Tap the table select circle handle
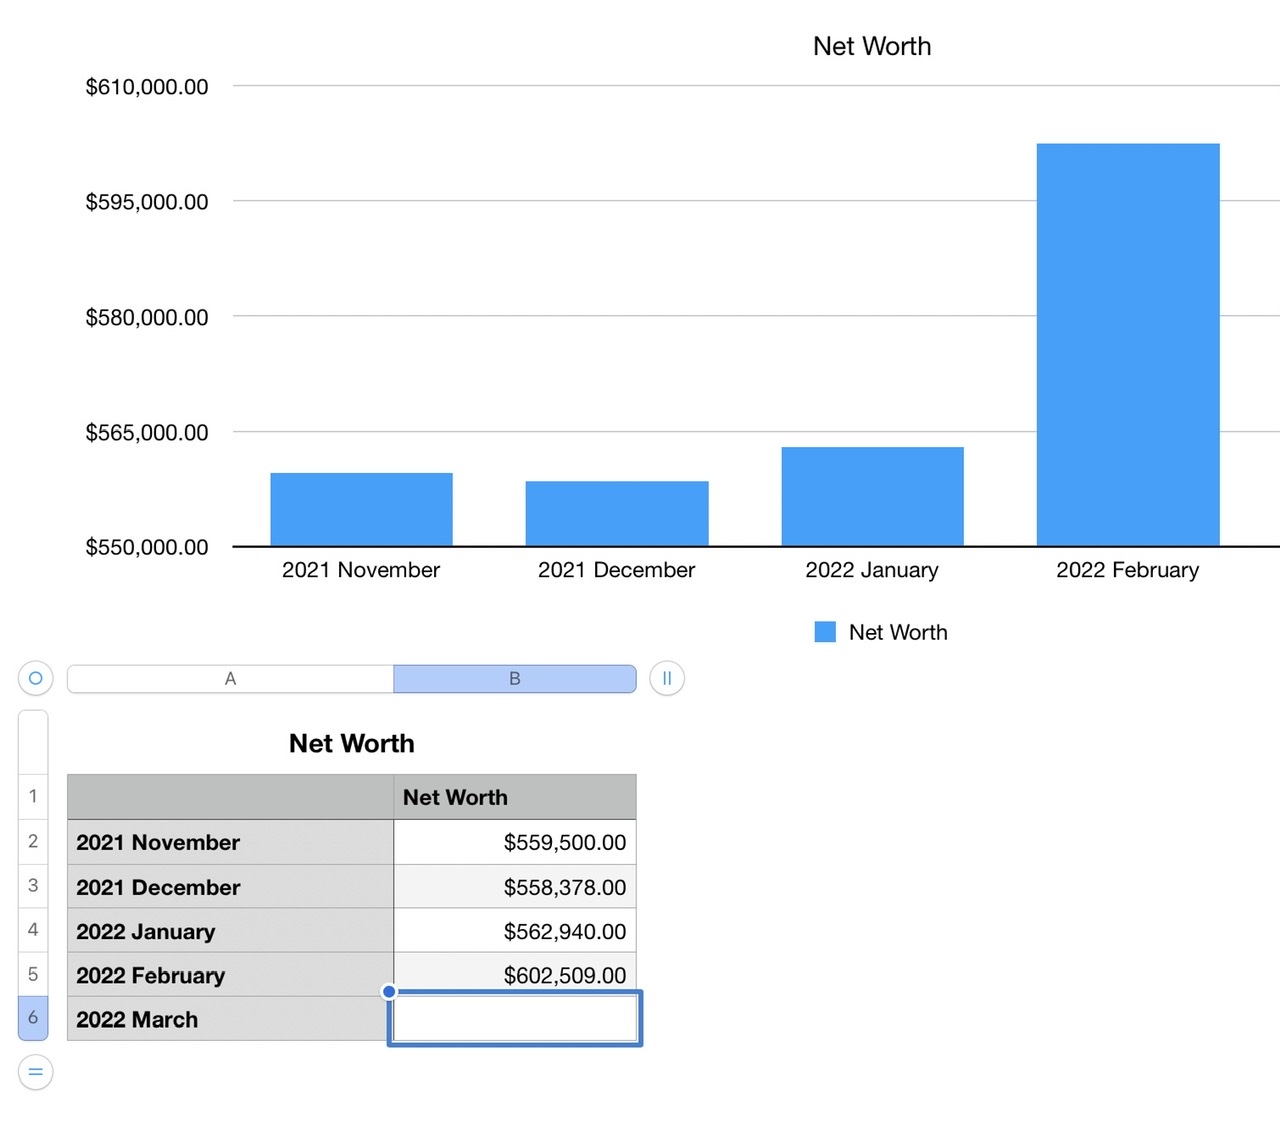This screenshot has width=1280, height=1135. tap(35, 678)
